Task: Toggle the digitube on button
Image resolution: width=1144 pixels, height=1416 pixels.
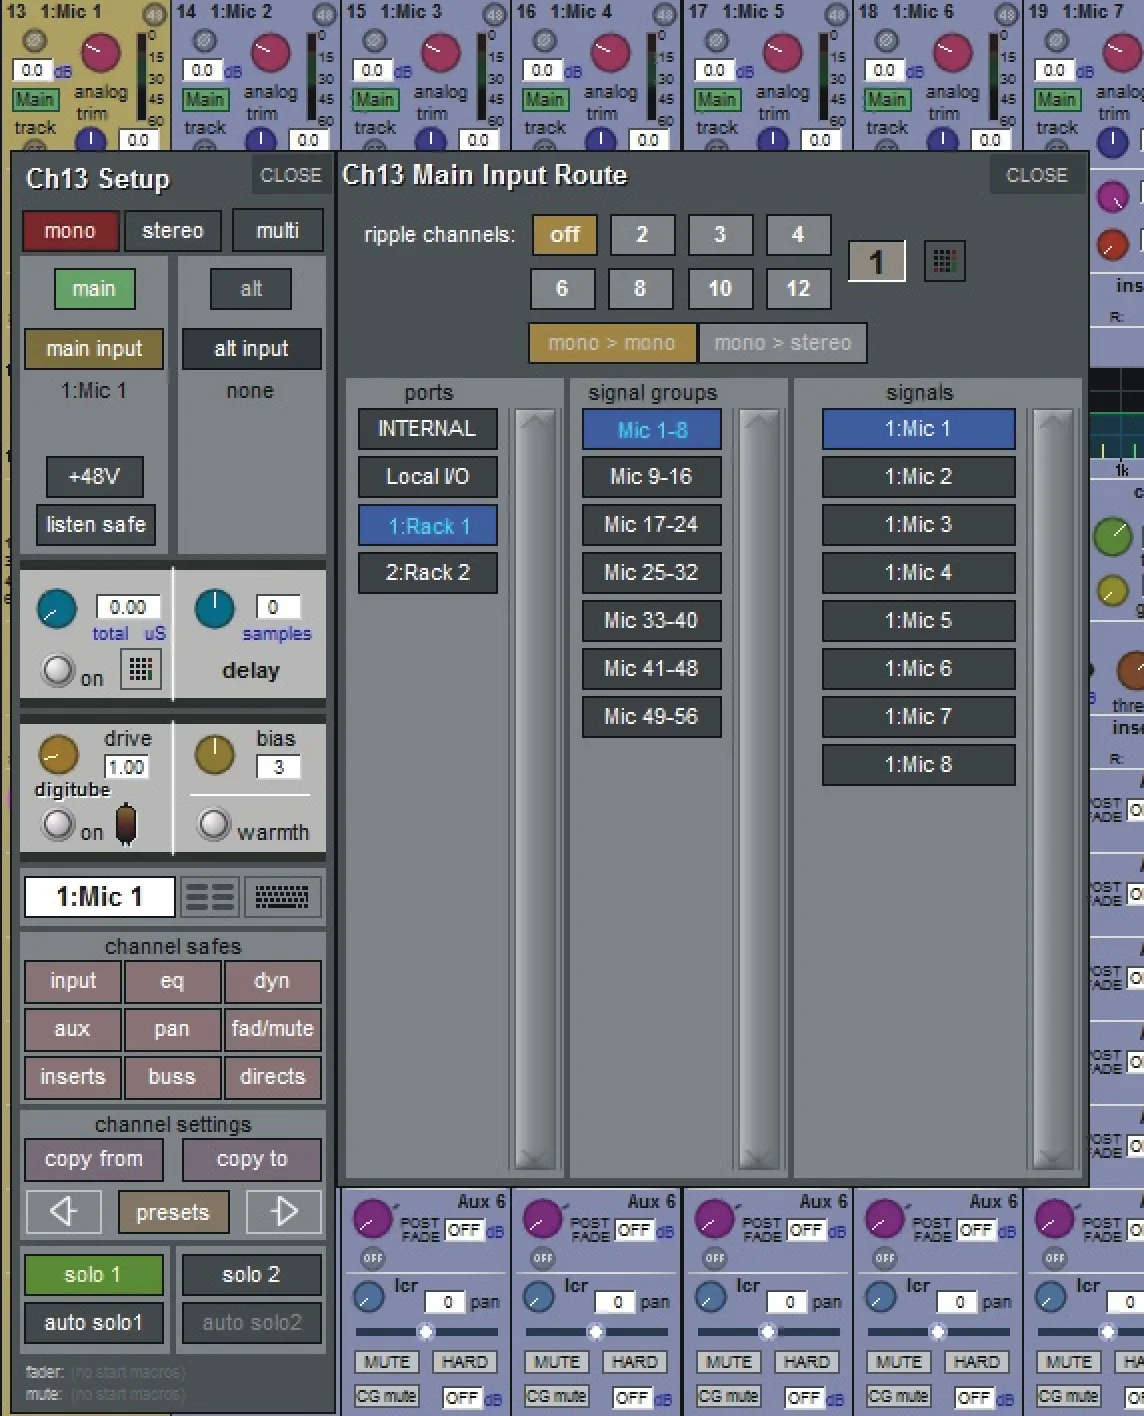Action: click(58, 825)
